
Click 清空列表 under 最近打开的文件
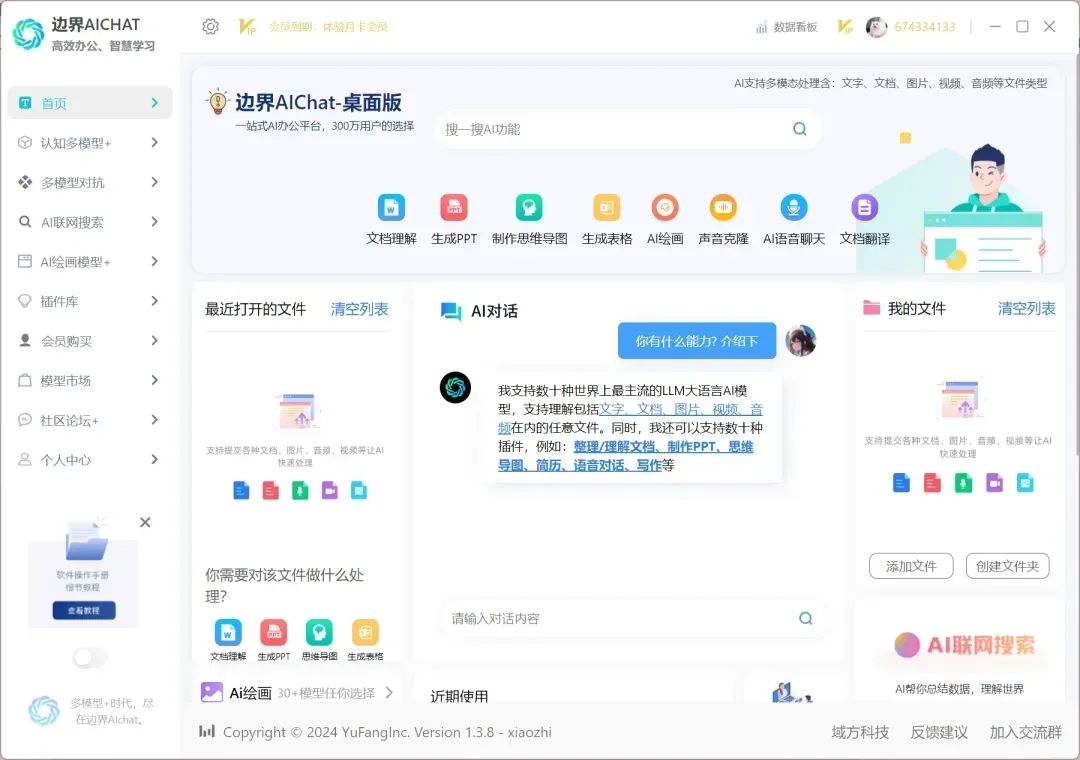coord(359,309)
